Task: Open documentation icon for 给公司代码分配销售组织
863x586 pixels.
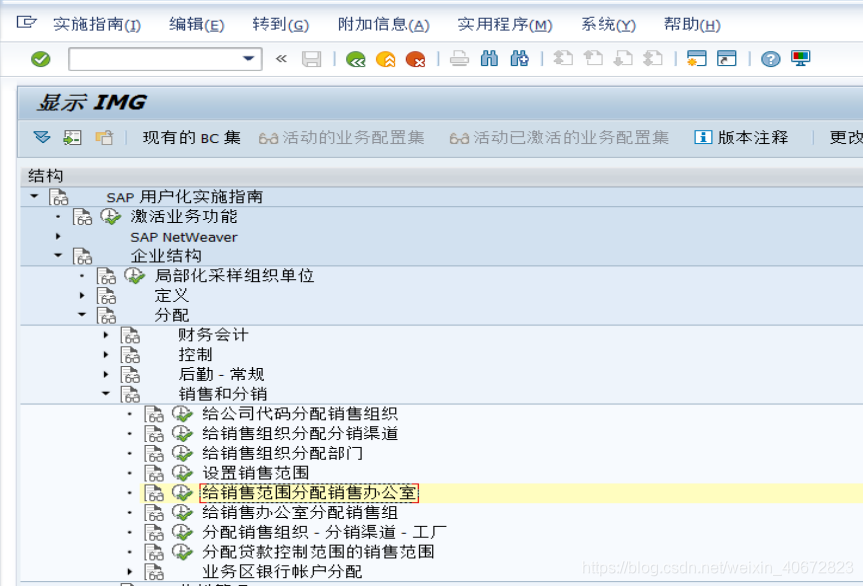Action: tap(154, 414)
